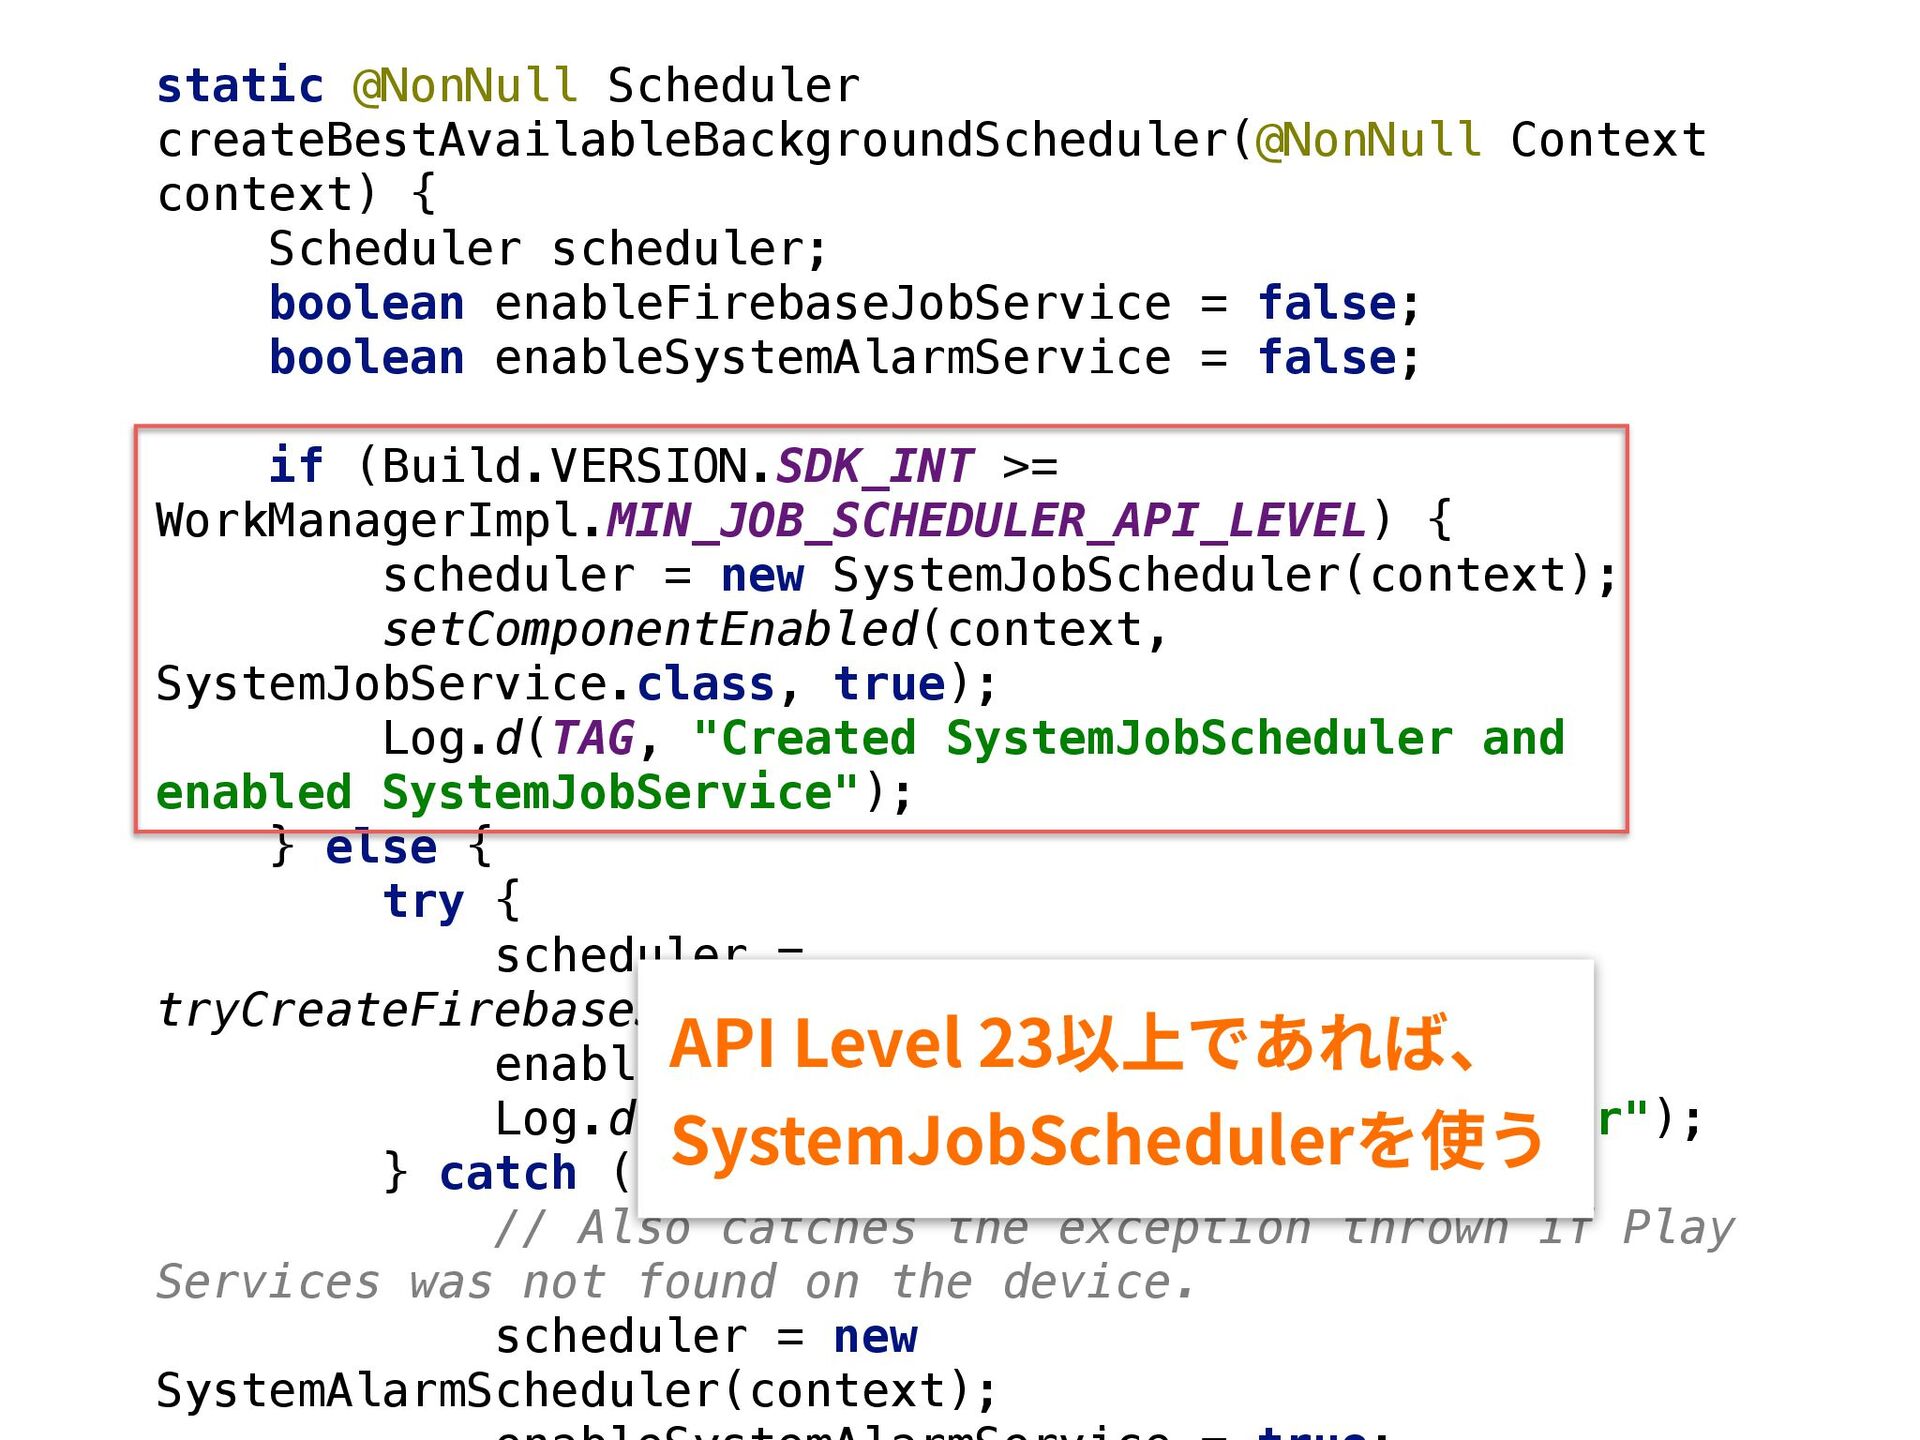Click the SDK_INT constant

click(x=874, y=466)
